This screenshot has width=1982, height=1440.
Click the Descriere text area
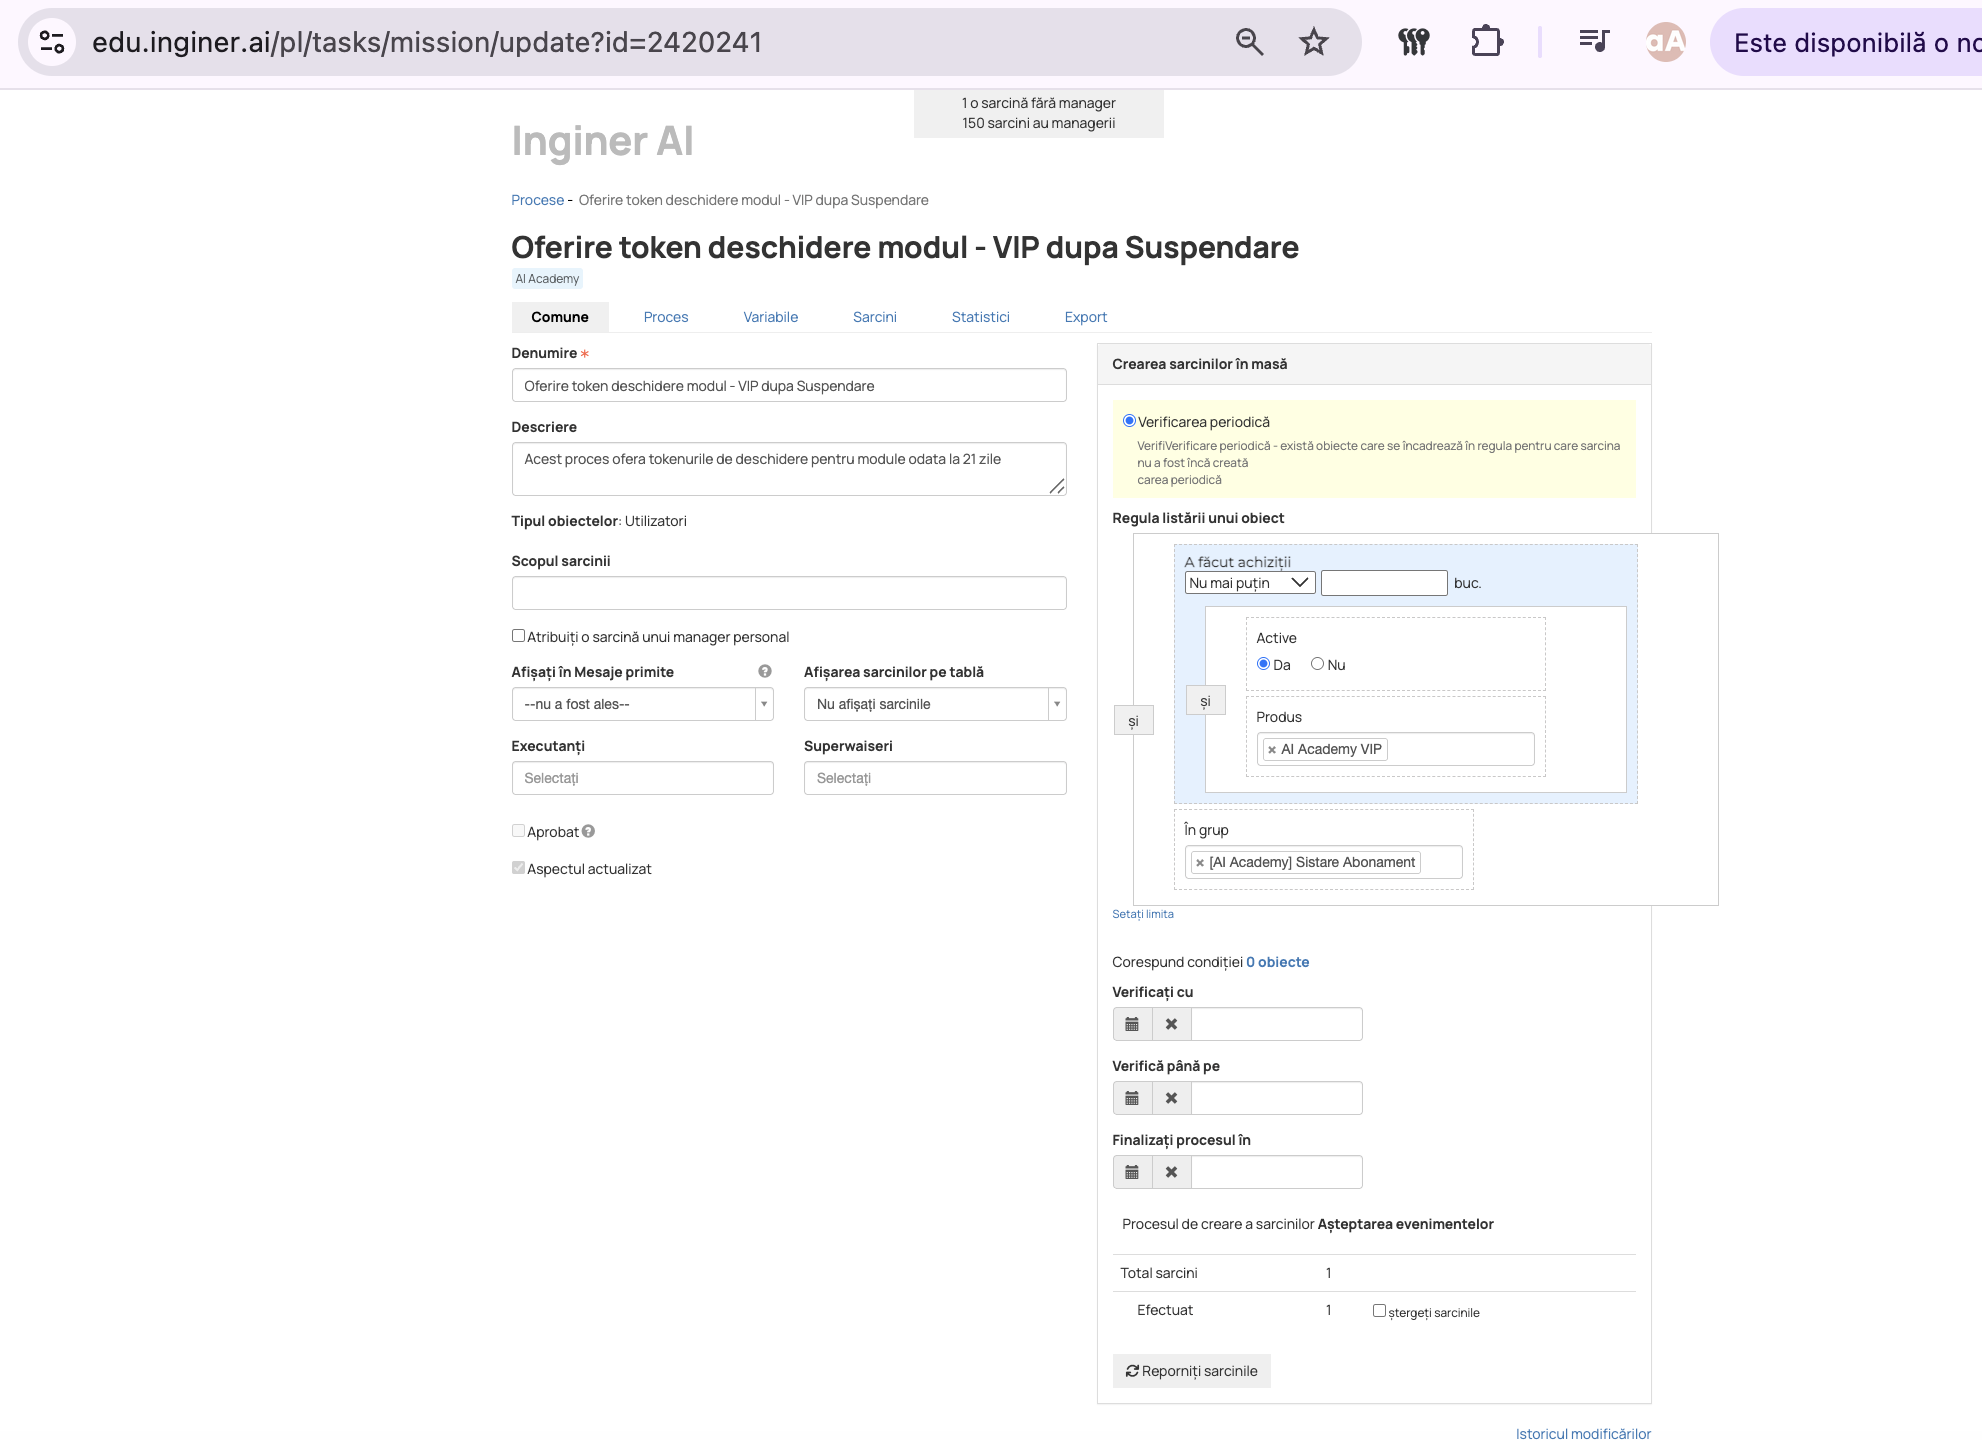(x=789, y=469)
